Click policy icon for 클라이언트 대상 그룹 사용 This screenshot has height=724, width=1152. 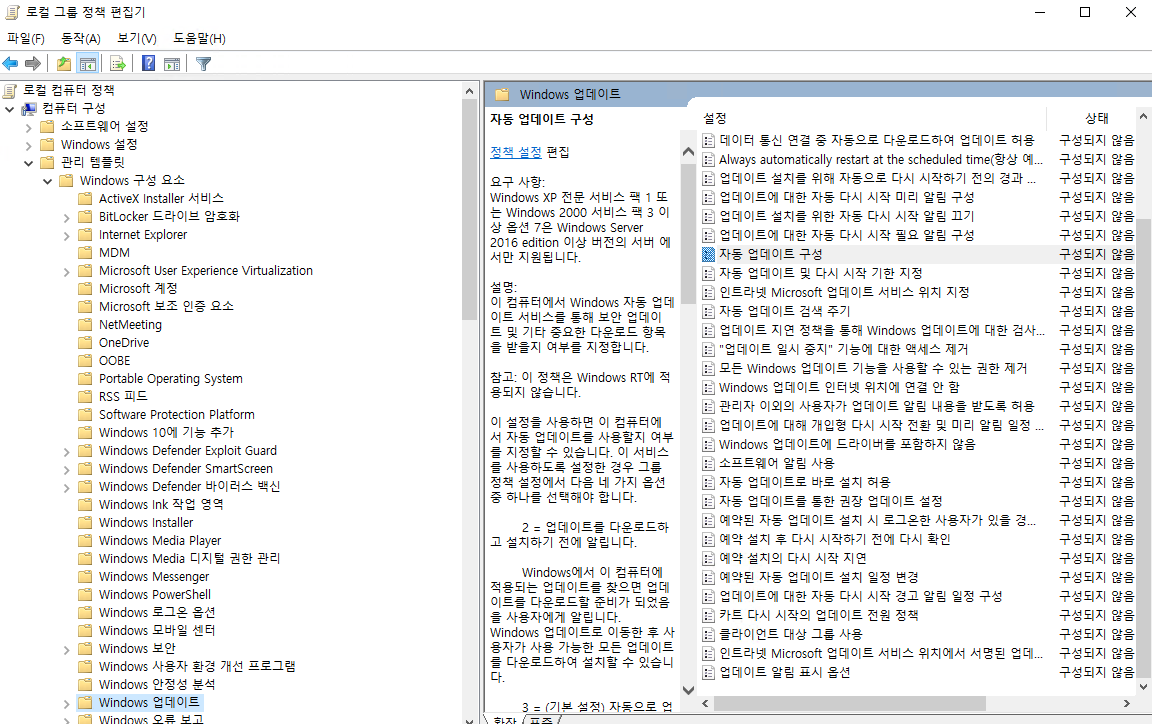coord(708,634)
